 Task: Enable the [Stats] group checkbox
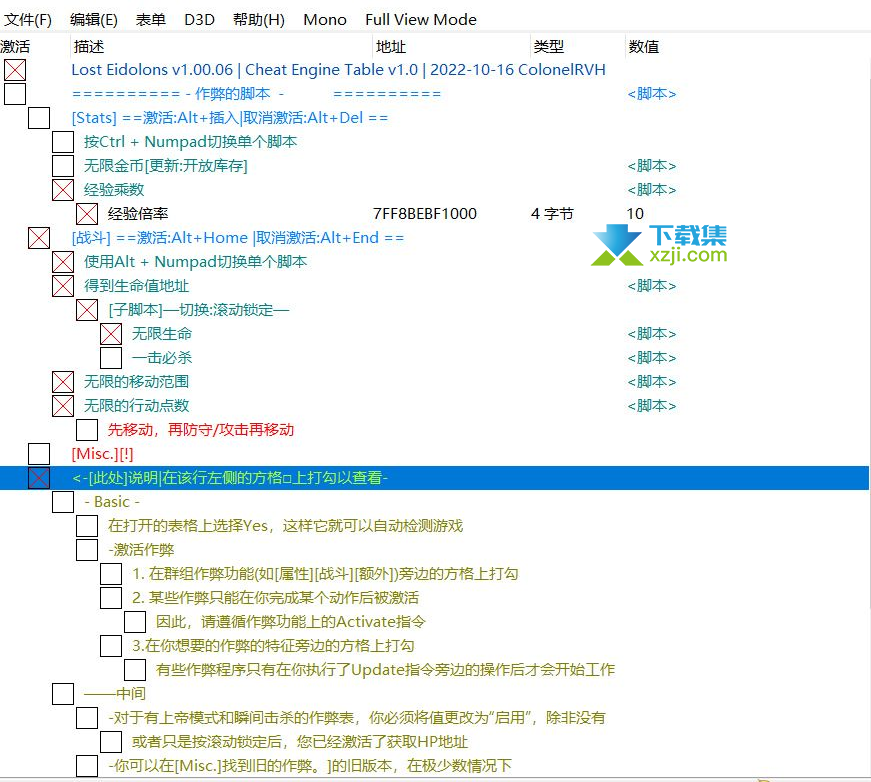(39, 118)
